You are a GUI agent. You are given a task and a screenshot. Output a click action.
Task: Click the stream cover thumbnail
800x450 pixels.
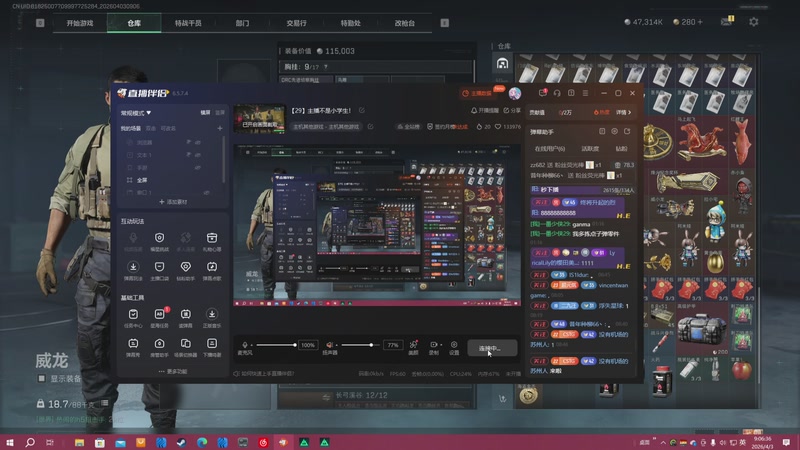[x=259, y=119]
